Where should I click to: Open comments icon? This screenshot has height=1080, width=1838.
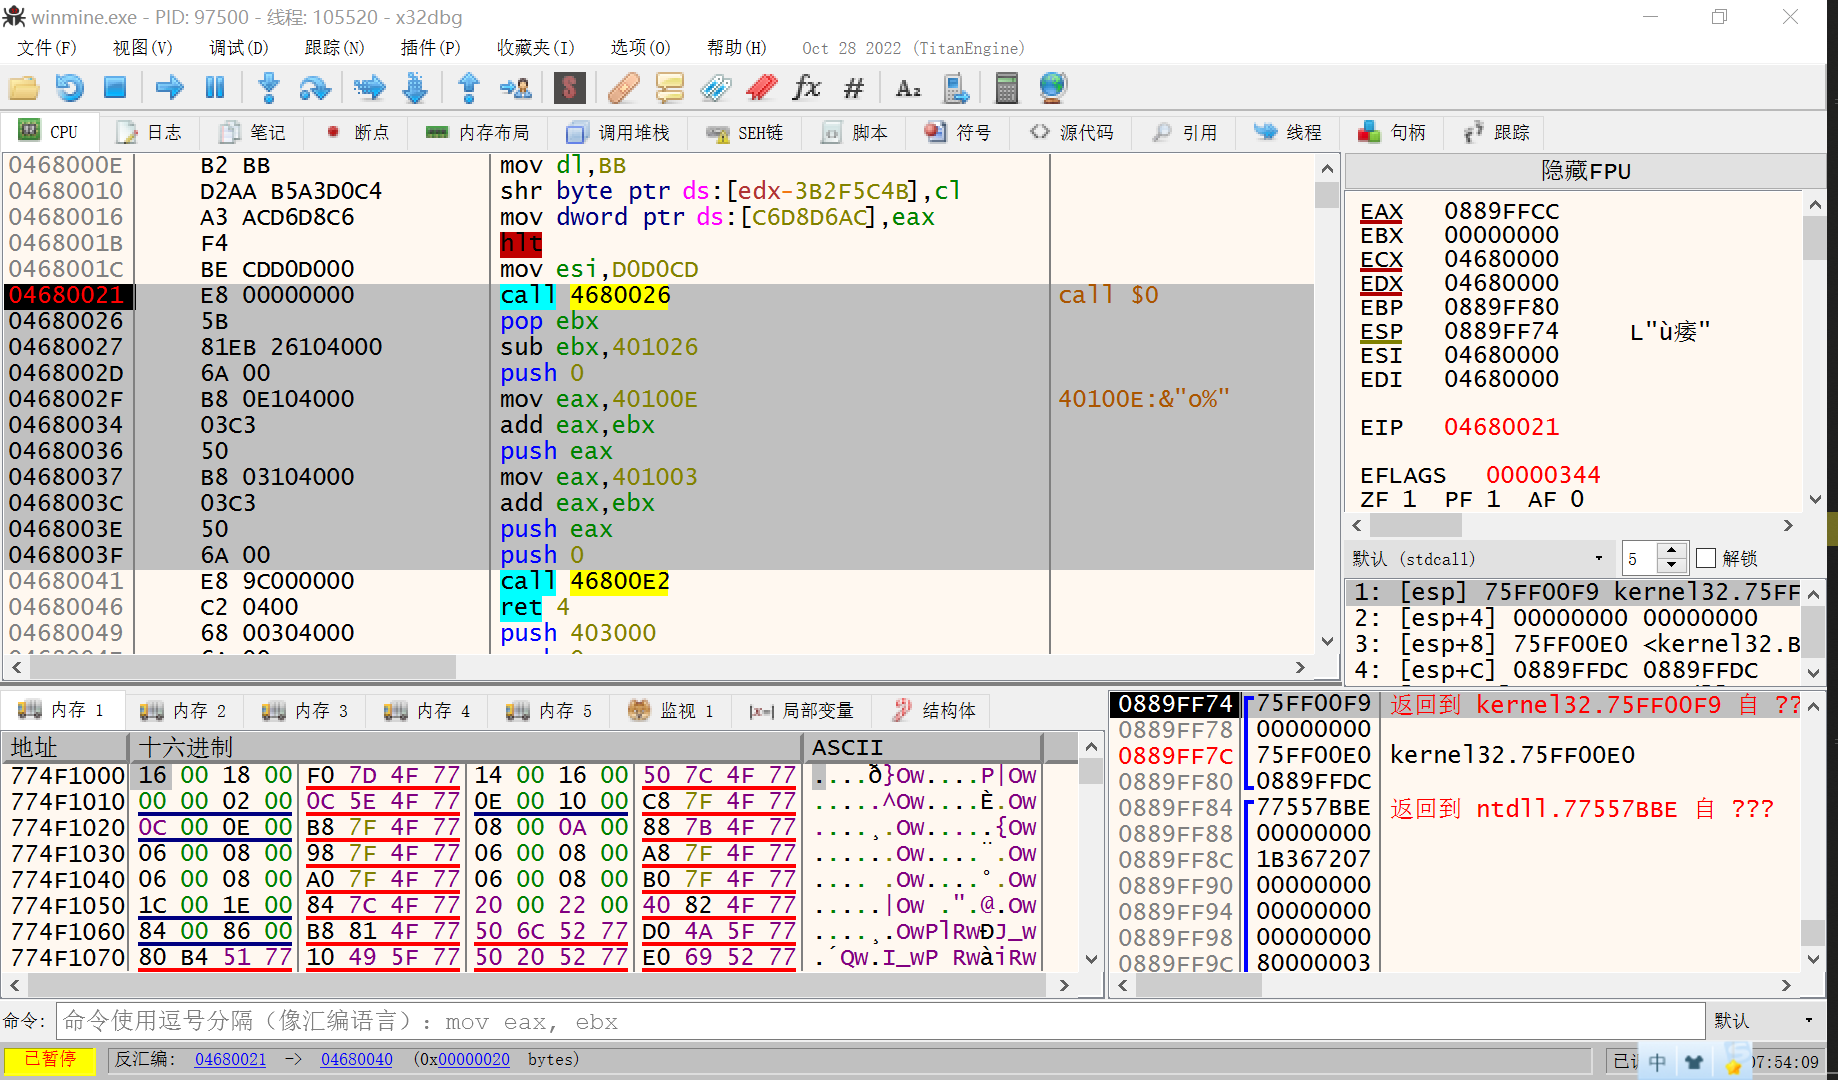[x=669, y=88]
